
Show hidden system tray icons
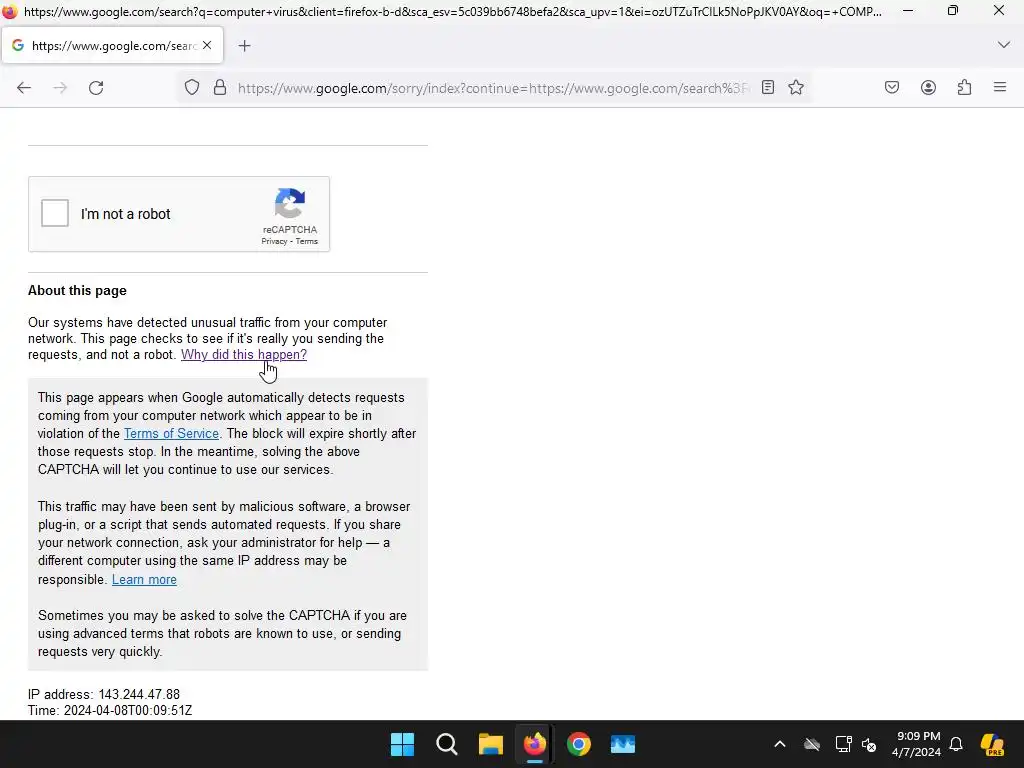point(780,744)
